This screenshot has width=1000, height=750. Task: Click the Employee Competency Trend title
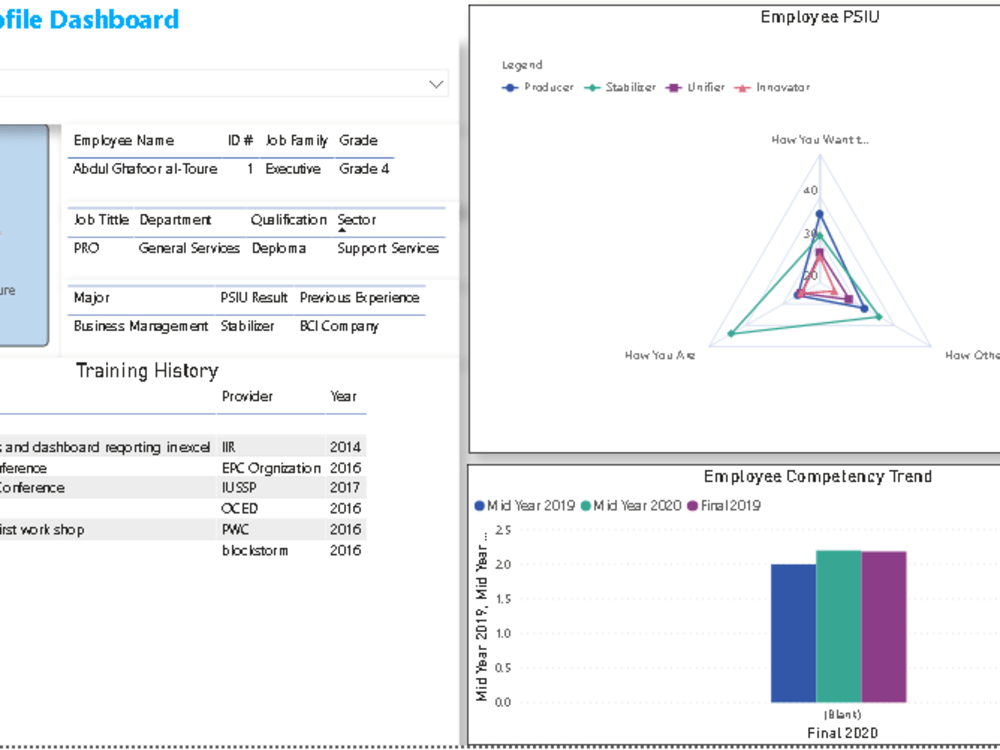[x=818, y=476]
